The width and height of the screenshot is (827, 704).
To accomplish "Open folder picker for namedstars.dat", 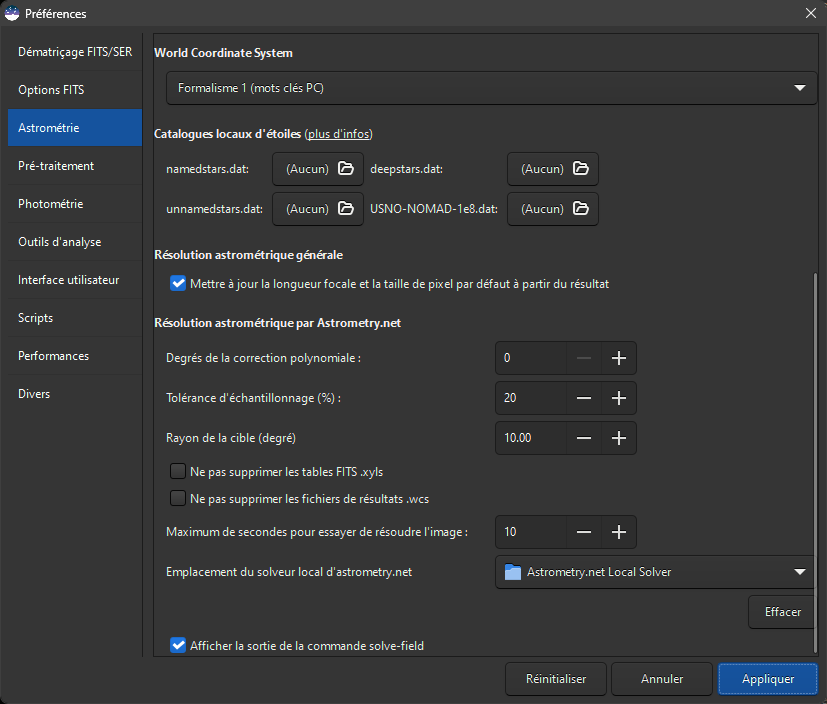I will (346, 170).
